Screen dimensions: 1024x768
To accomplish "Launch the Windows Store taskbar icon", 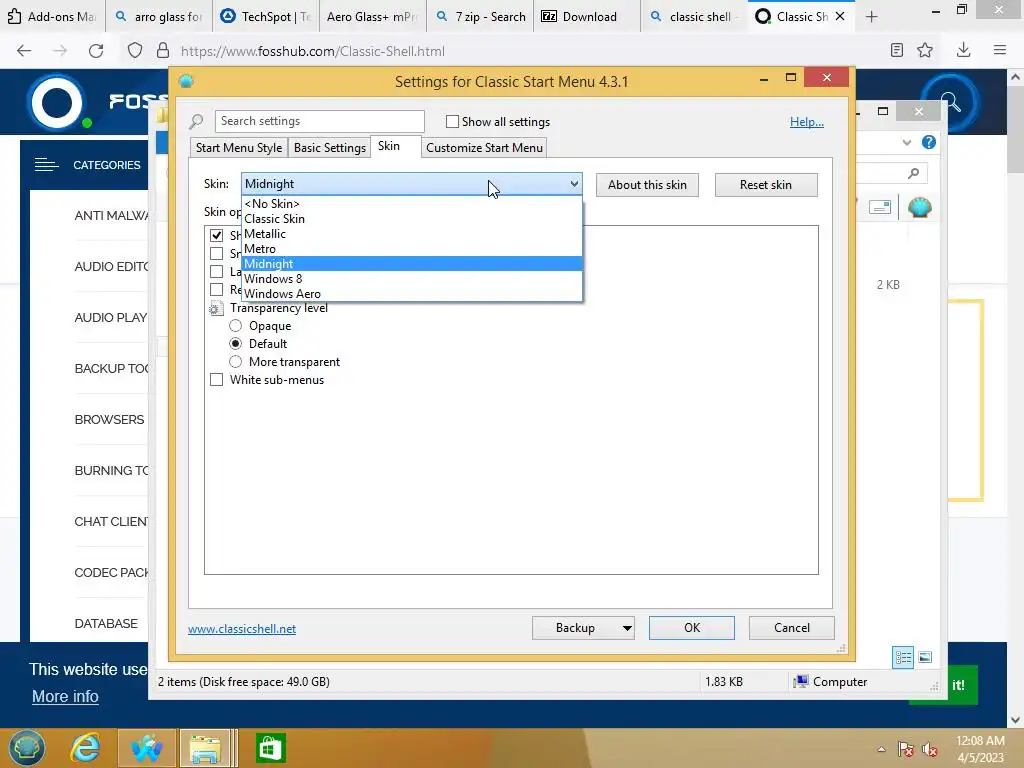I will pyautogui.click(x=270, y=748).
